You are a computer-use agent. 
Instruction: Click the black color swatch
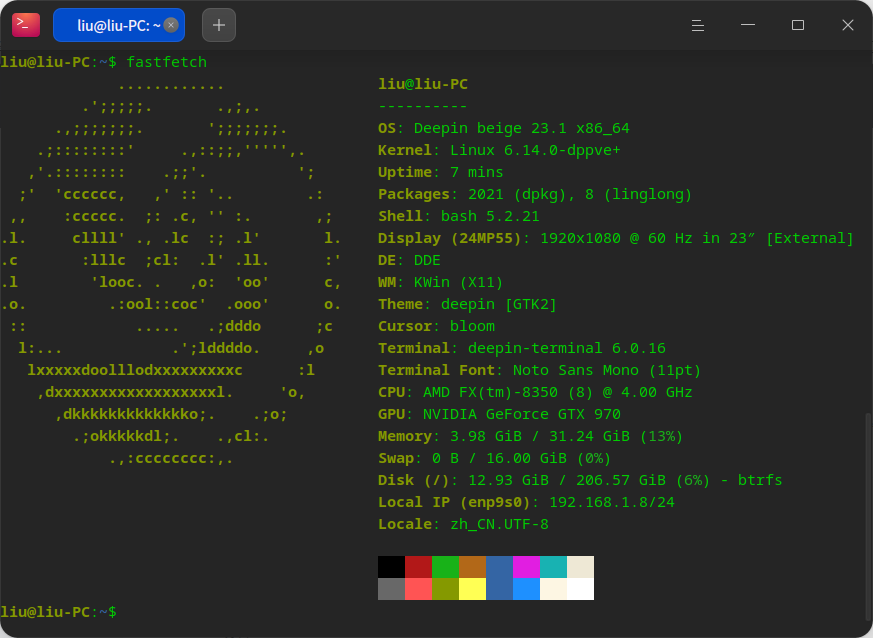(391, 567)
